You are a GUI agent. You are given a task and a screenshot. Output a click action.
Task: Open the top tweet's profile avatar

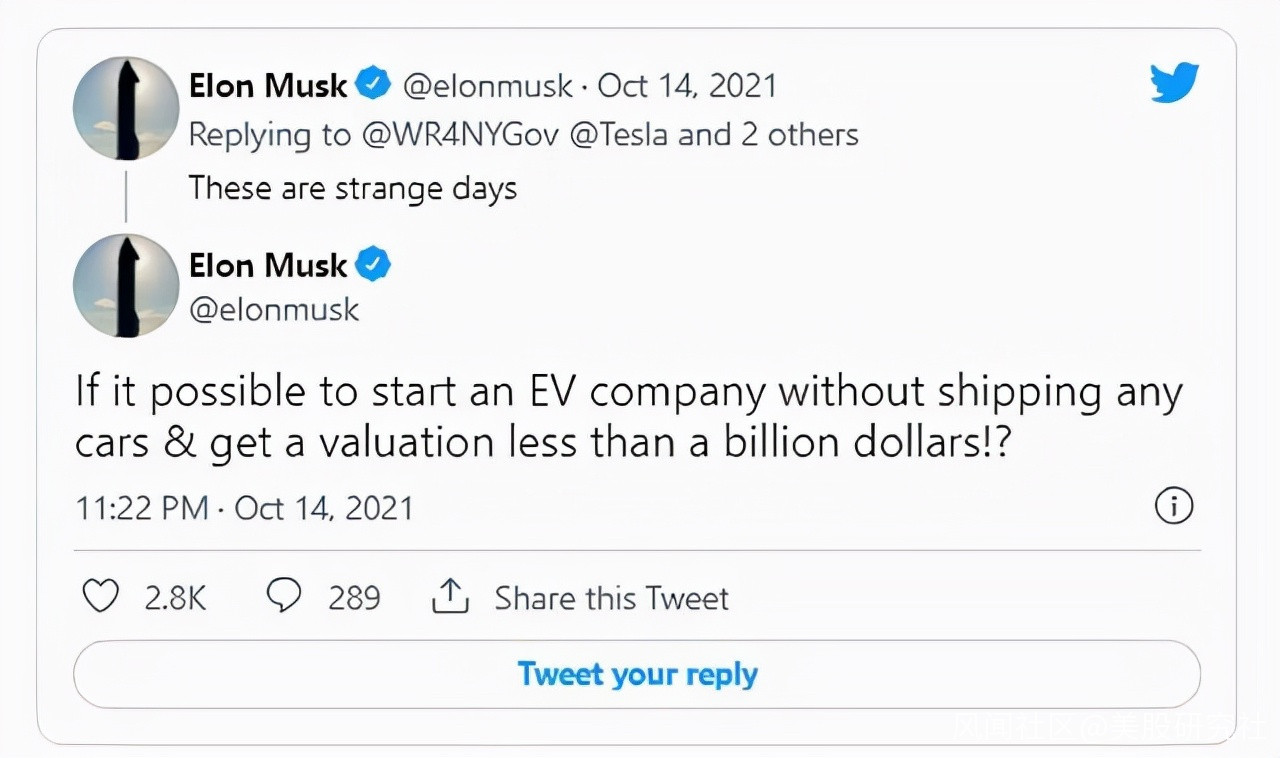click(125, 109)
